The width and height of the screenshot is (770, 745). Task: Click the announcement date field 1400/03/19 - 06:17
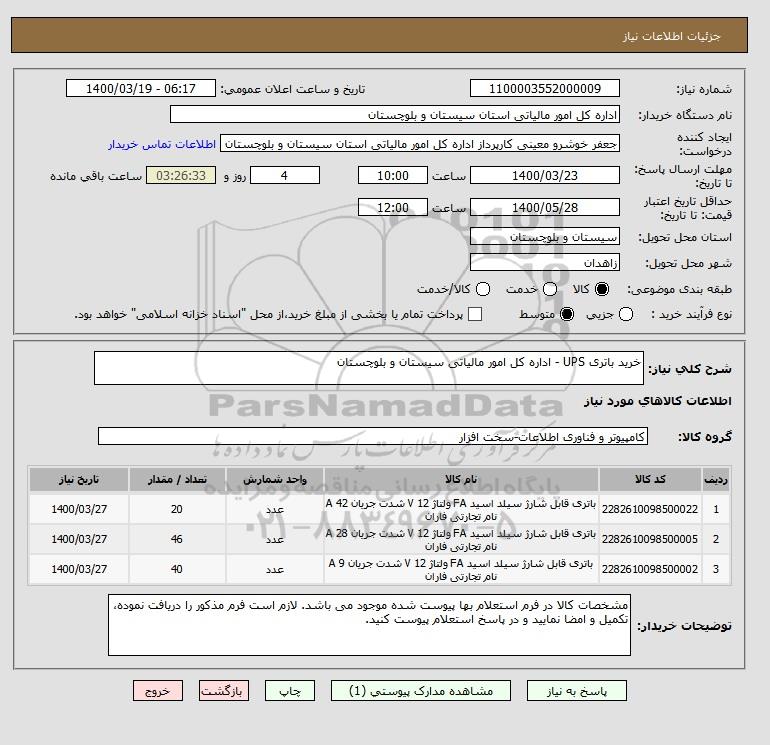coord(140,88)
